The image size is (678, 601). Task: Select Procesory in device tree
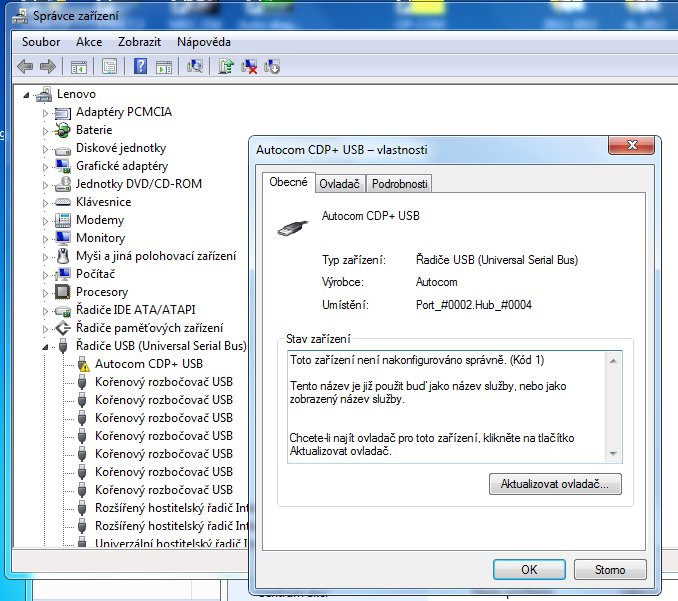pos(102,292)
